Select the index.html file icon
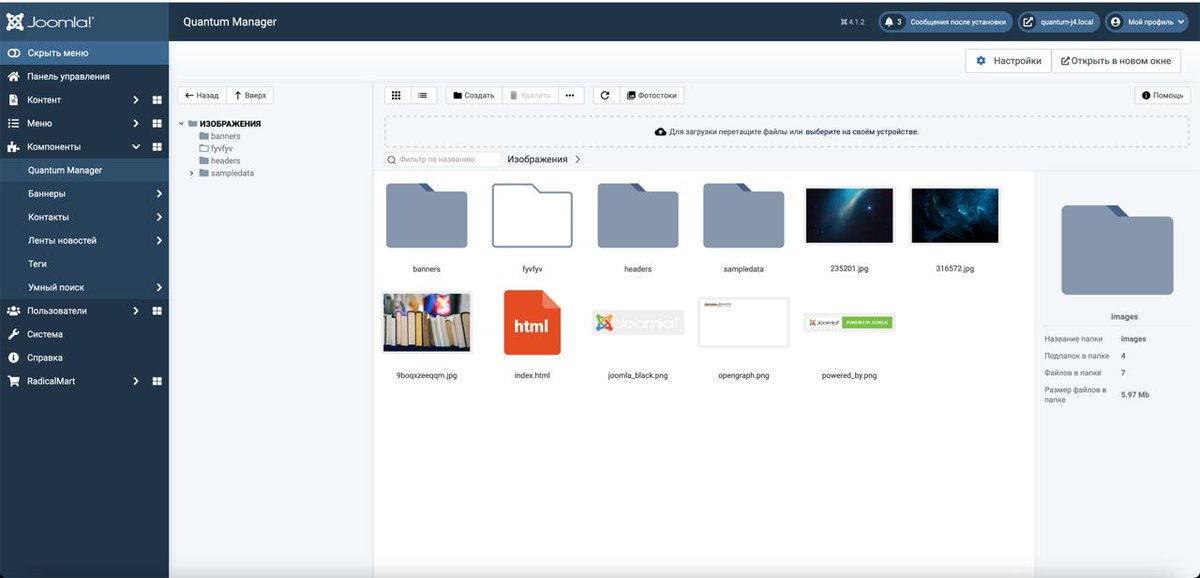 (x=532, y=322)
